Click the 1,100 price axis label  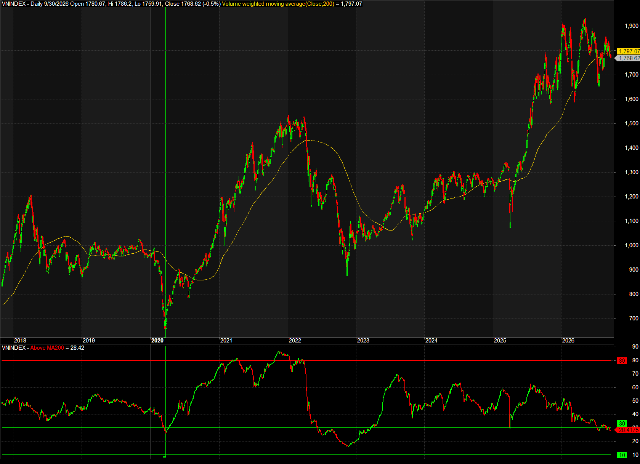pos(631,221)
